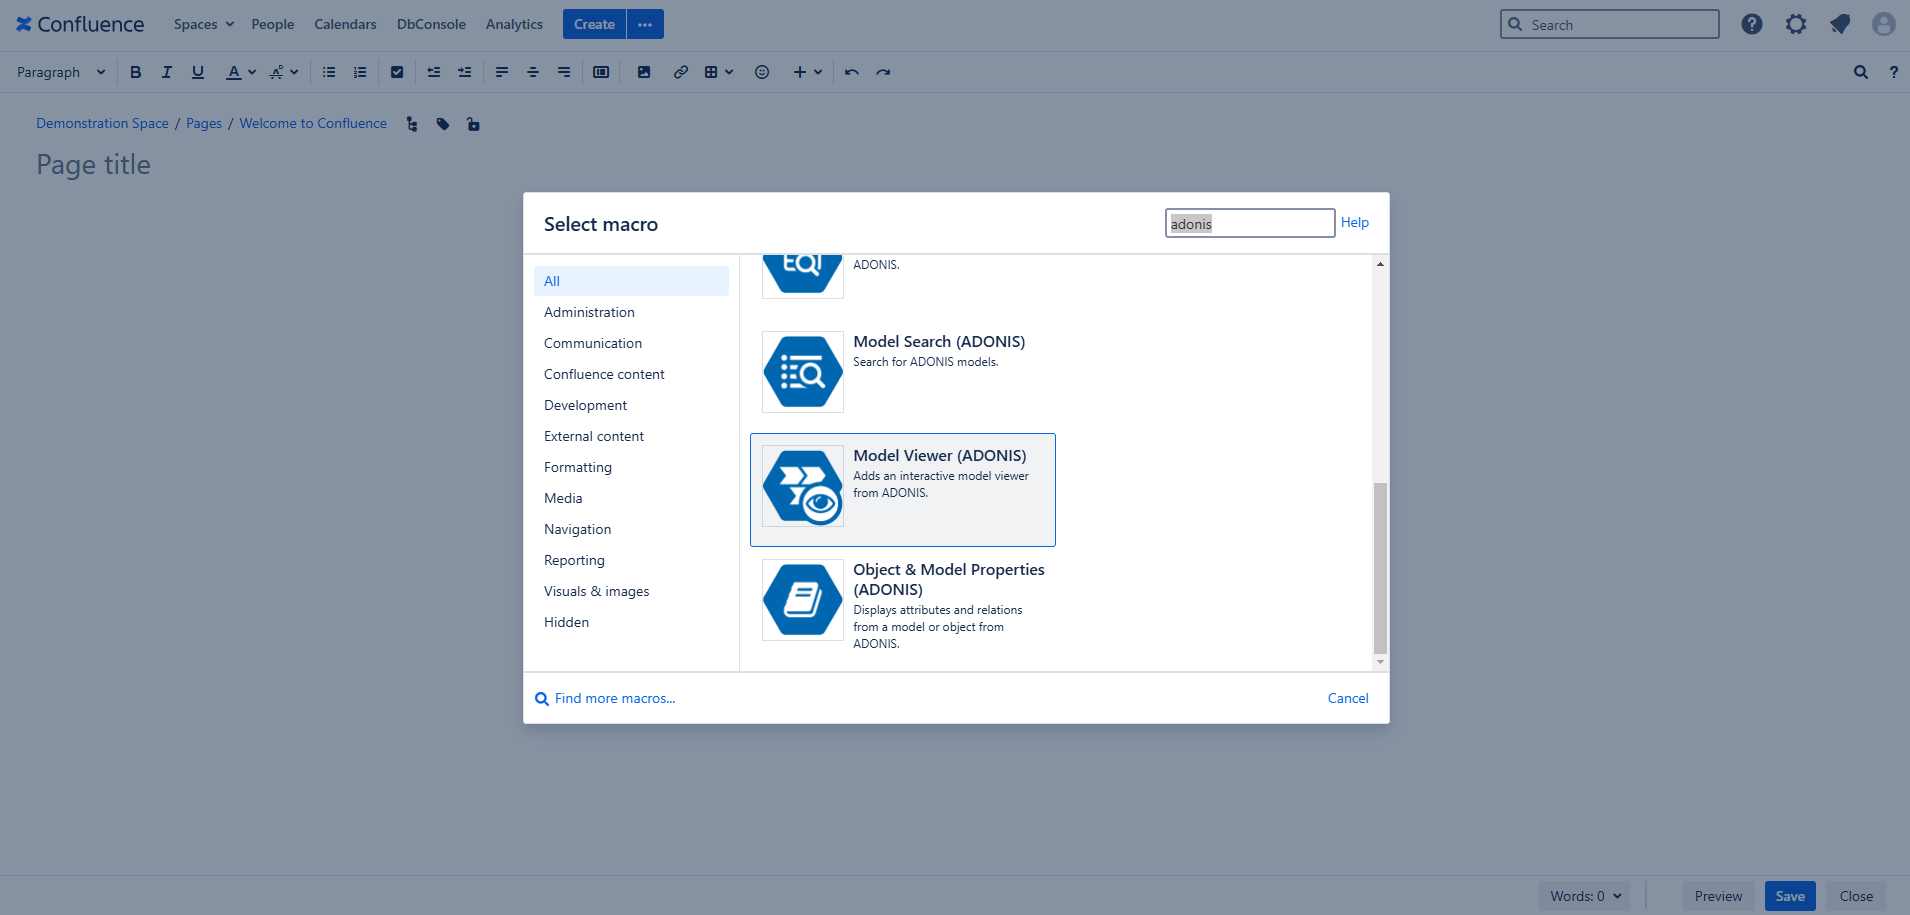
Task: Insert an emoji
Action: click(762, 71)
